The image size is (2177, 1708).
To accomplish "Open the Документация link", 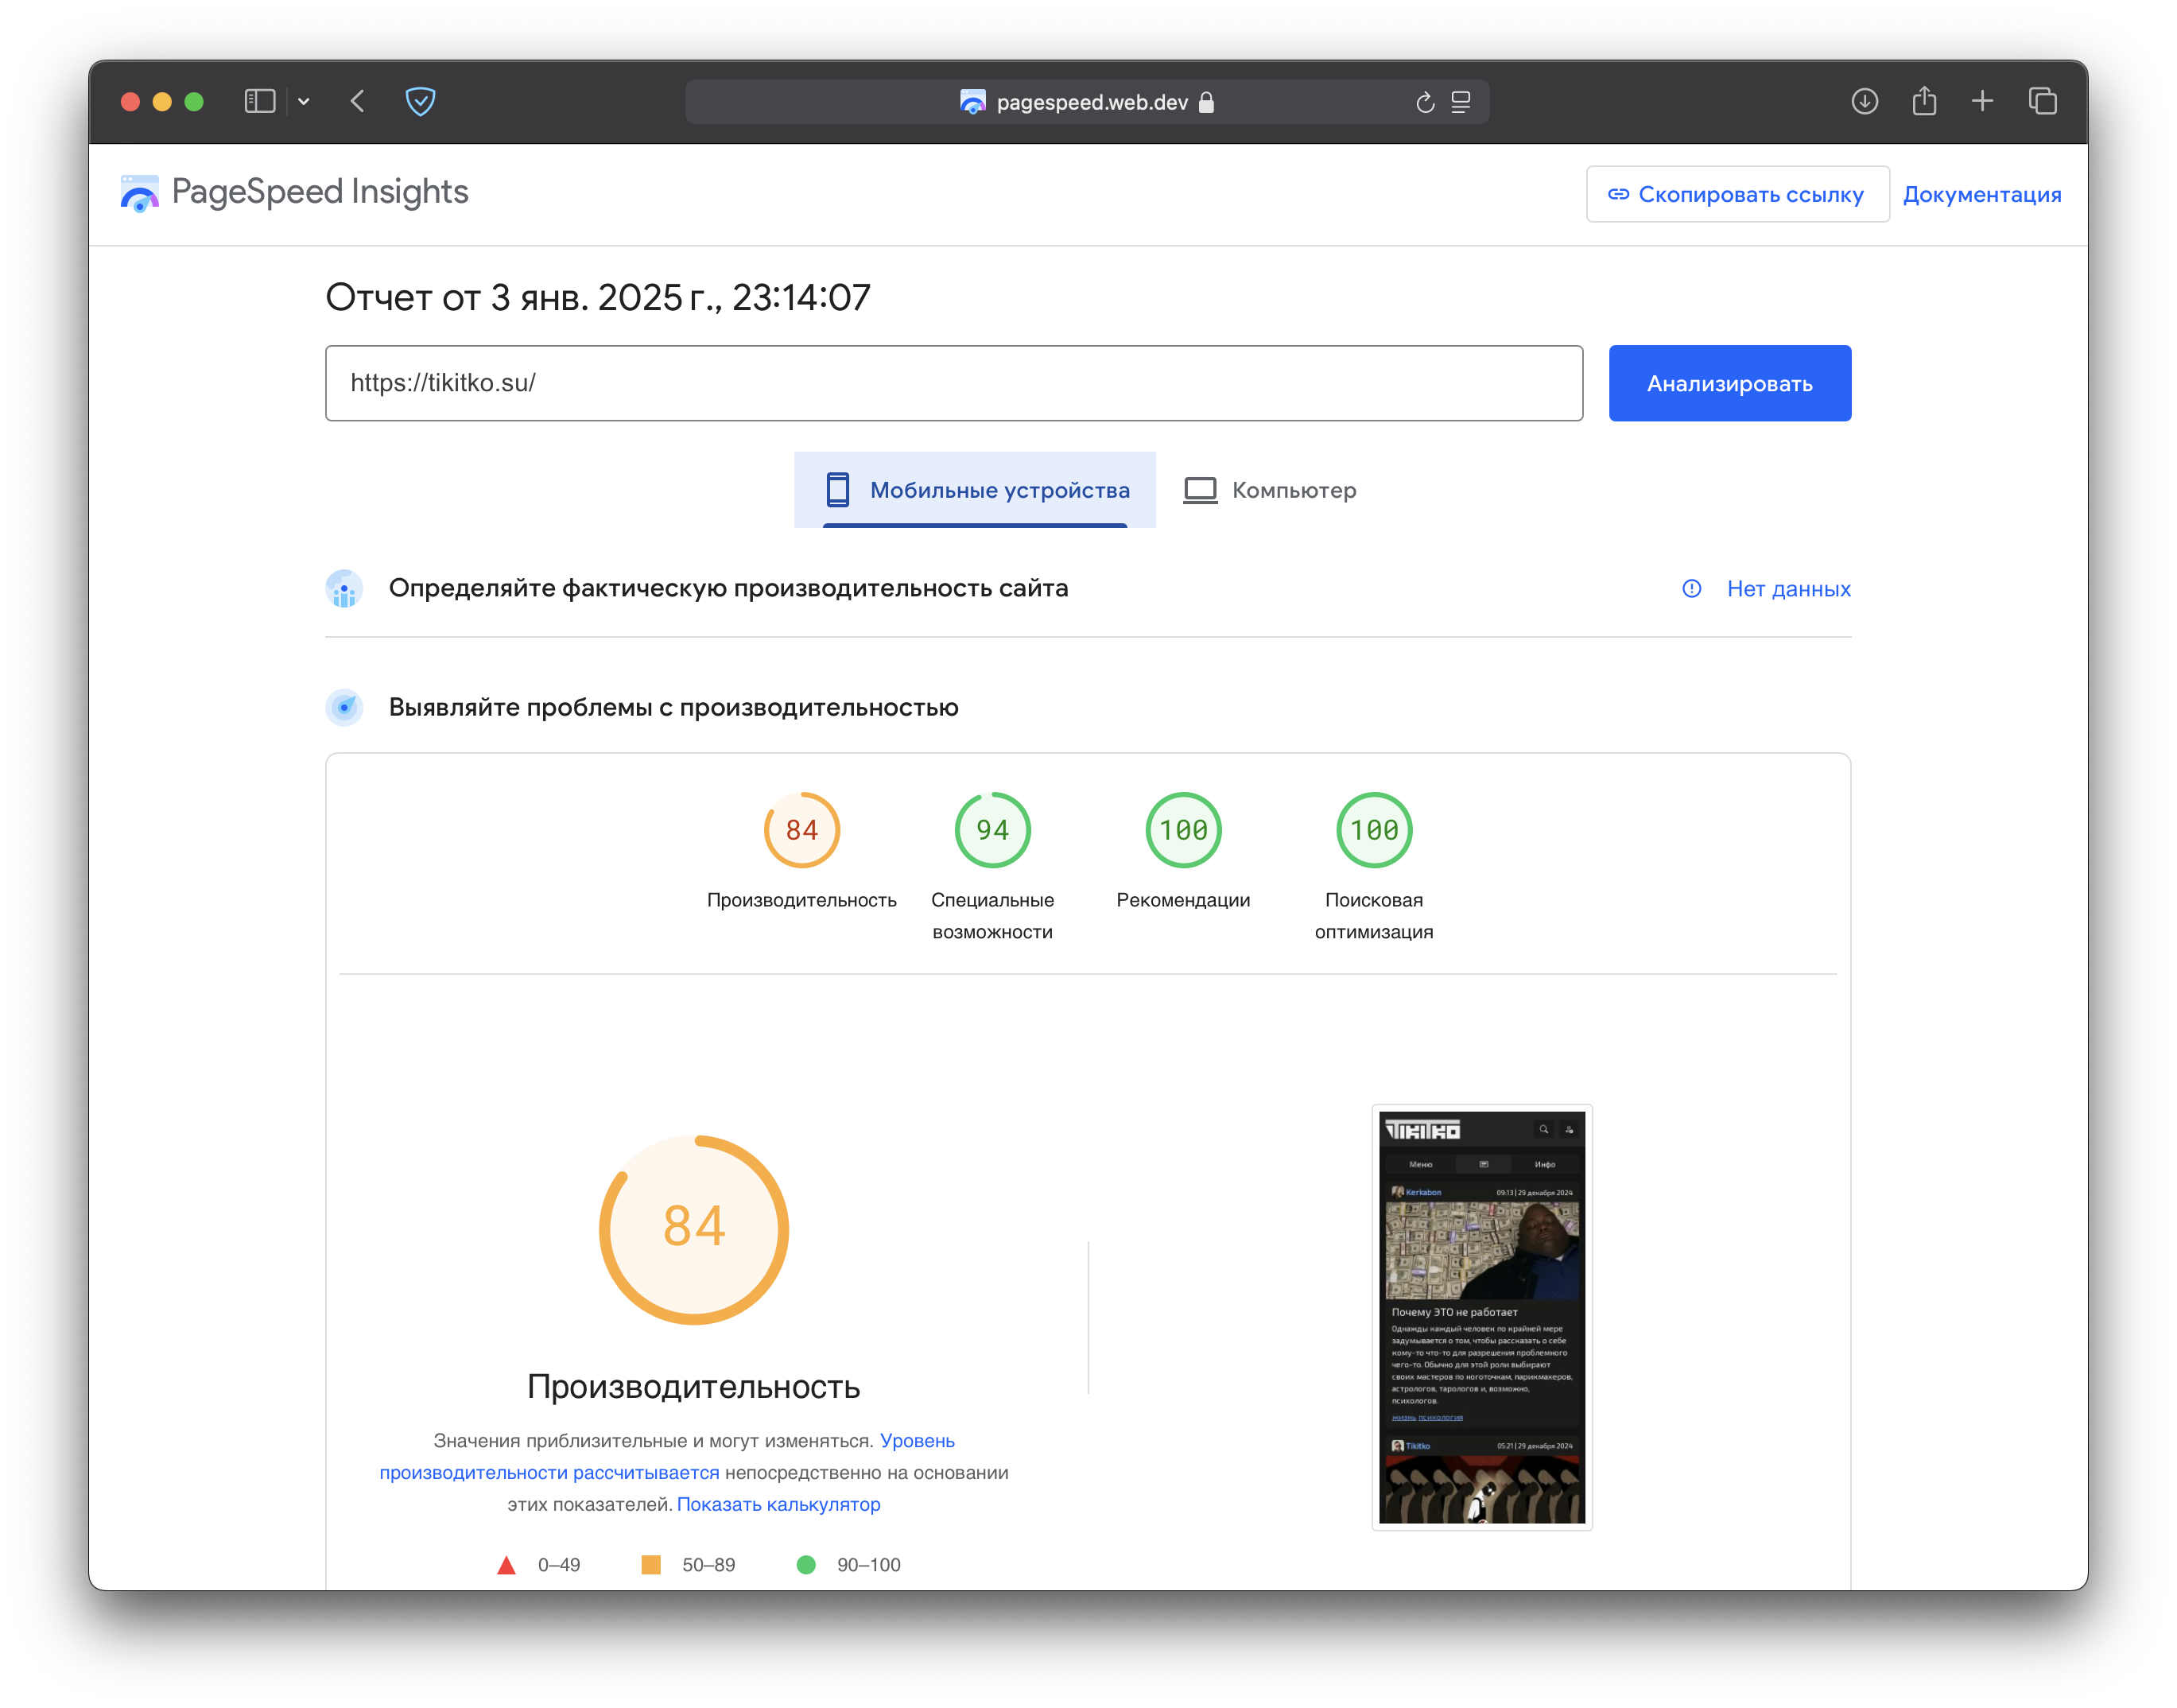I will 1981,194.
